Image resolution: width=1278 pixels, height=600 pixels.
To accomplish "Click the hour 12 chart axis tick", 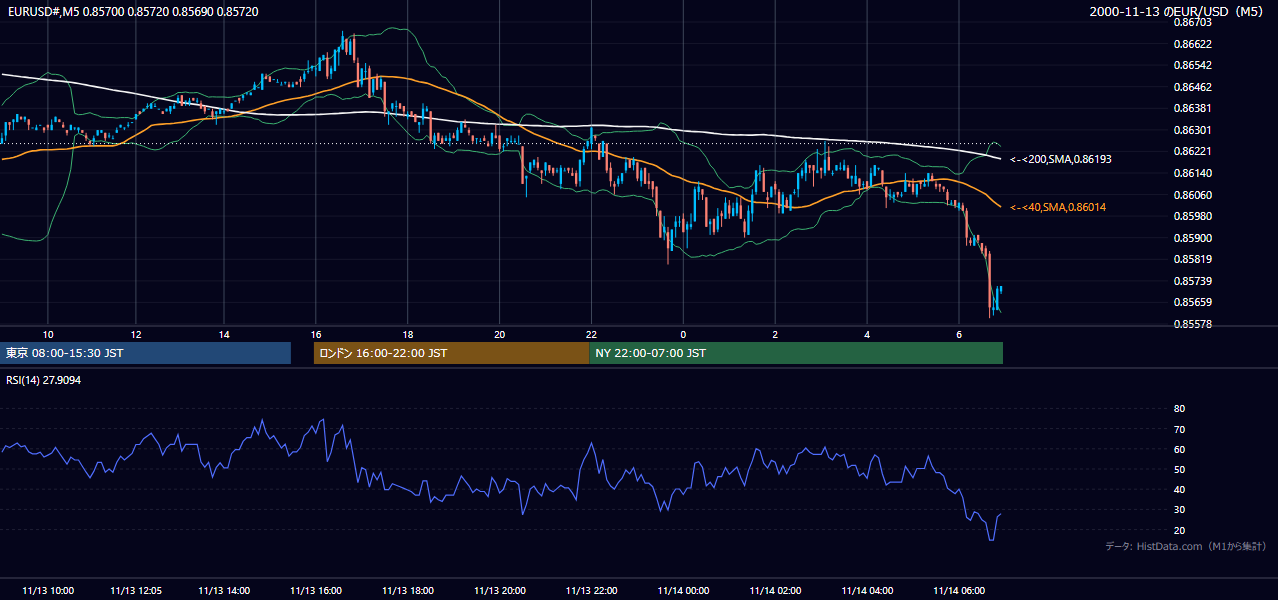I will point(136,334).
